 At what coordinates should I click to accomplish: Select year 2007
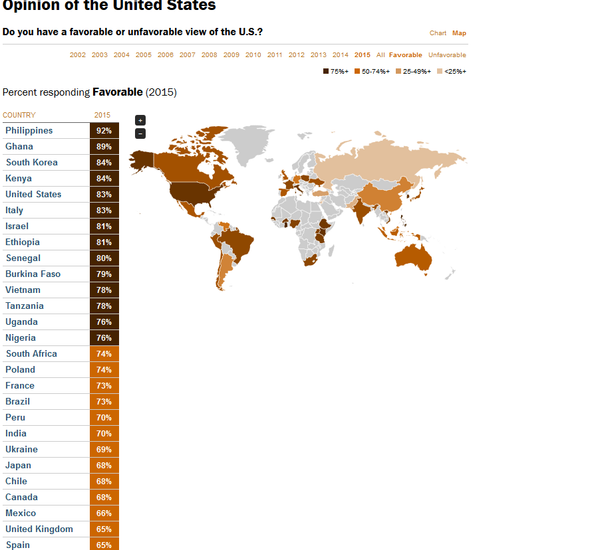click(188, 55)
